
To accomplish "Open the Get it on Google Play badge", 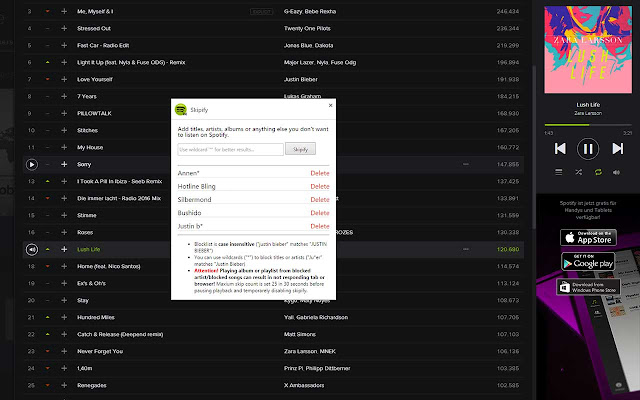I will pyautogui.click(x=588, y=262).
